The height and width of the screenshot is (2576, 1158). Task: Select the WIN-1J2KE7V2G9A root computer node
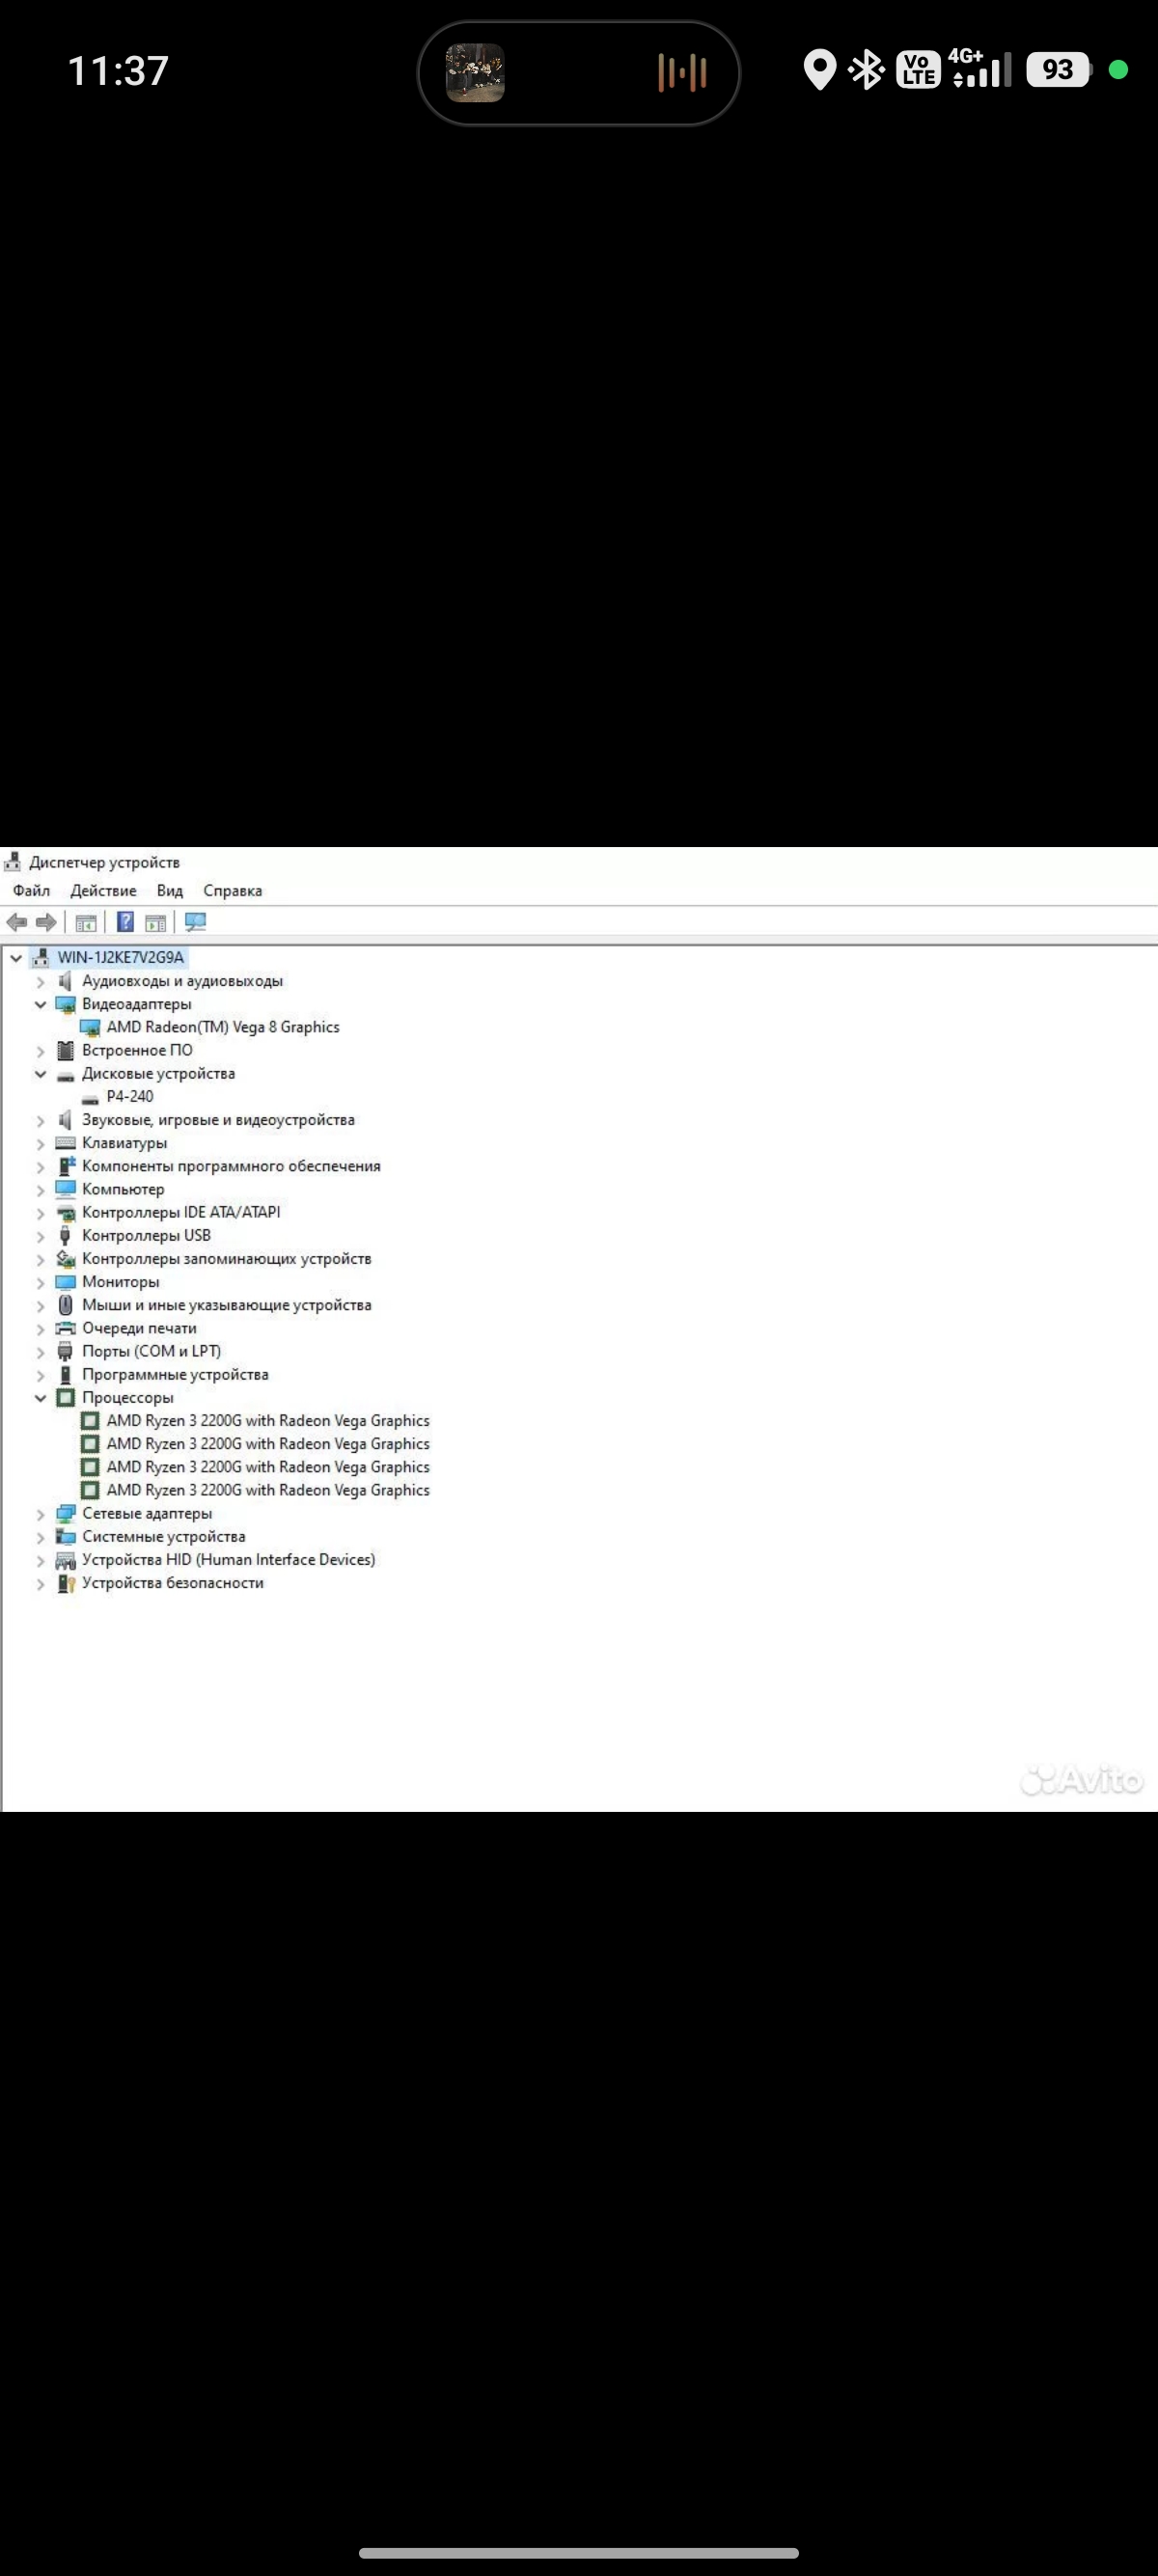click(x=121, y=957)
